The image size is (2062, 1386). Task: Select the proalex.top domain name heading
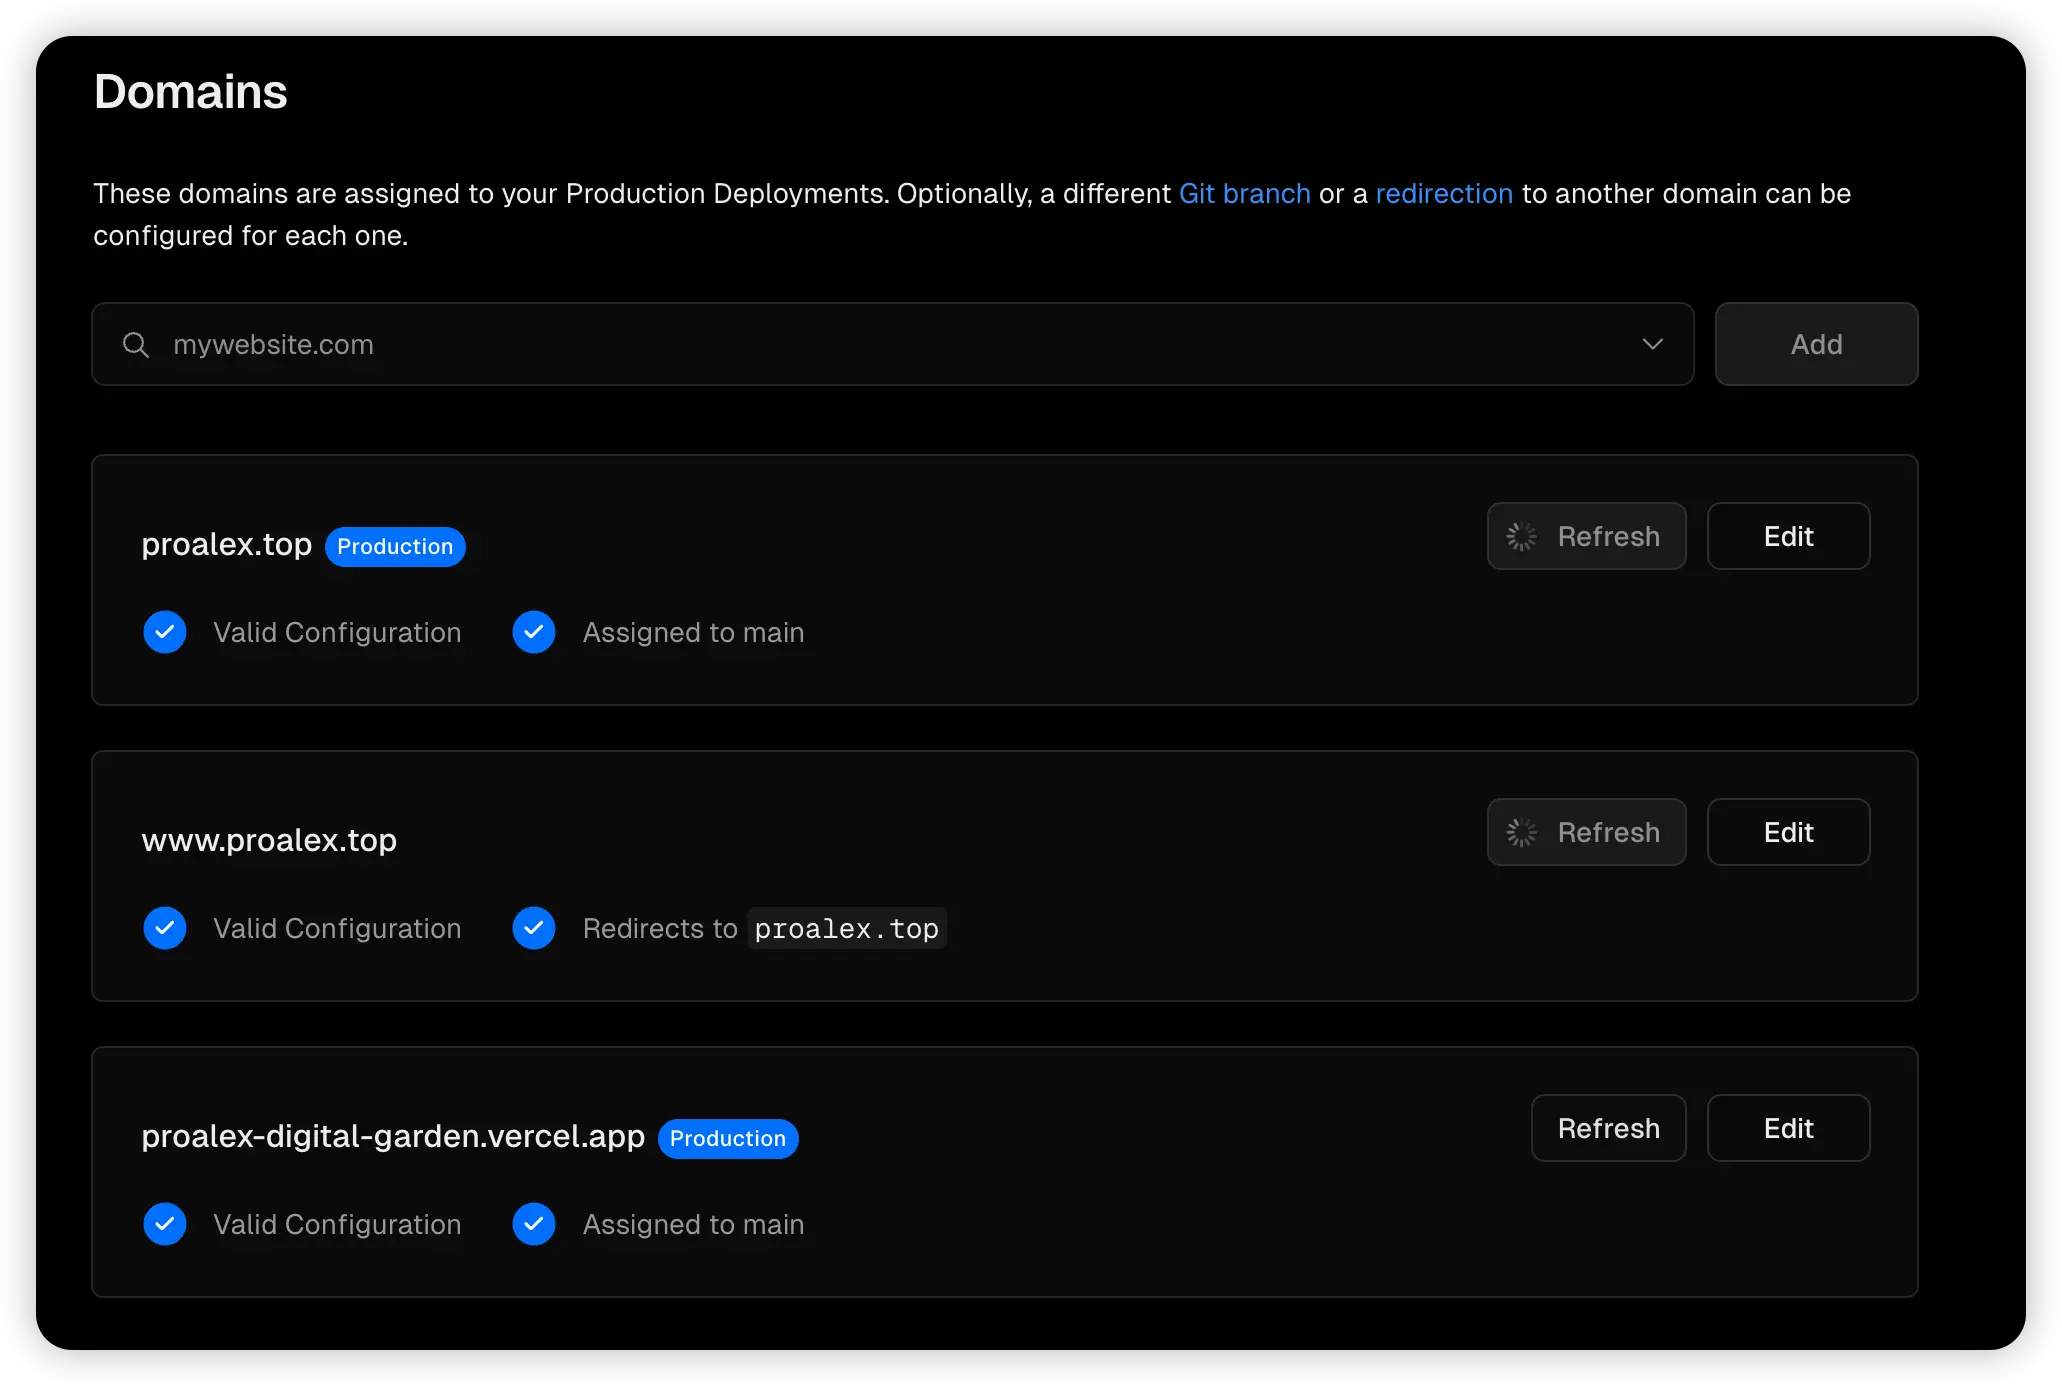click(x=227, y=545)
